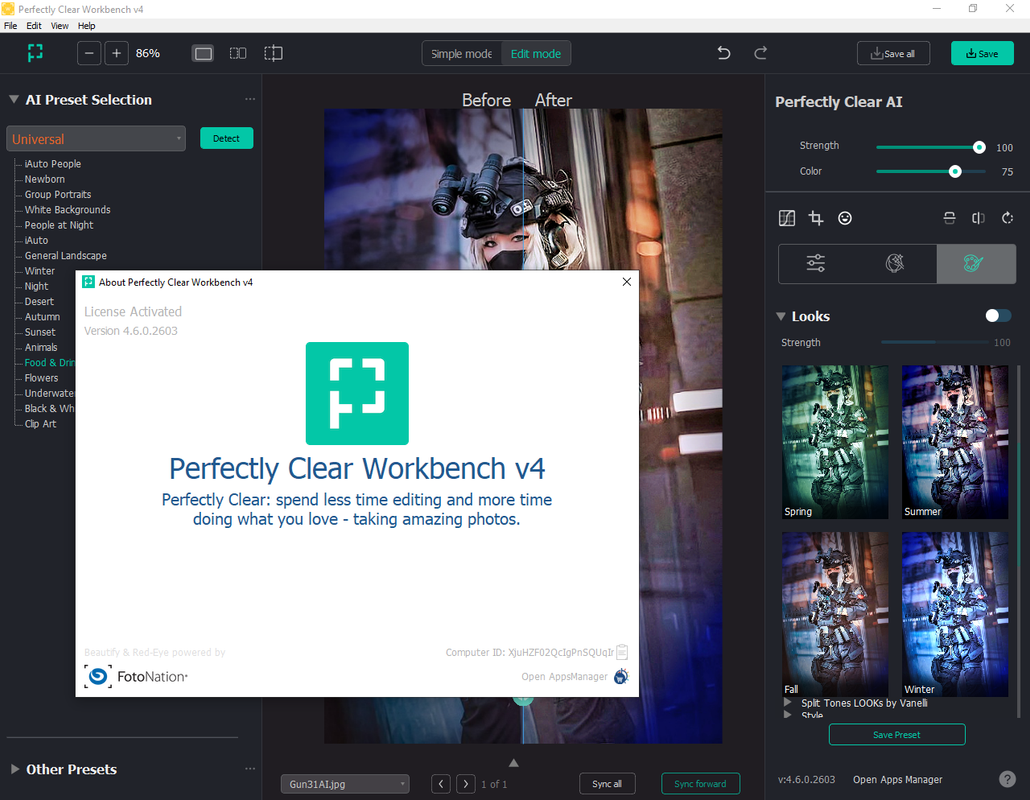The width and height of the screenshot is (1030, 800).
Task: Expand the filmstrip with up triangle
Action: pos(514,763)
